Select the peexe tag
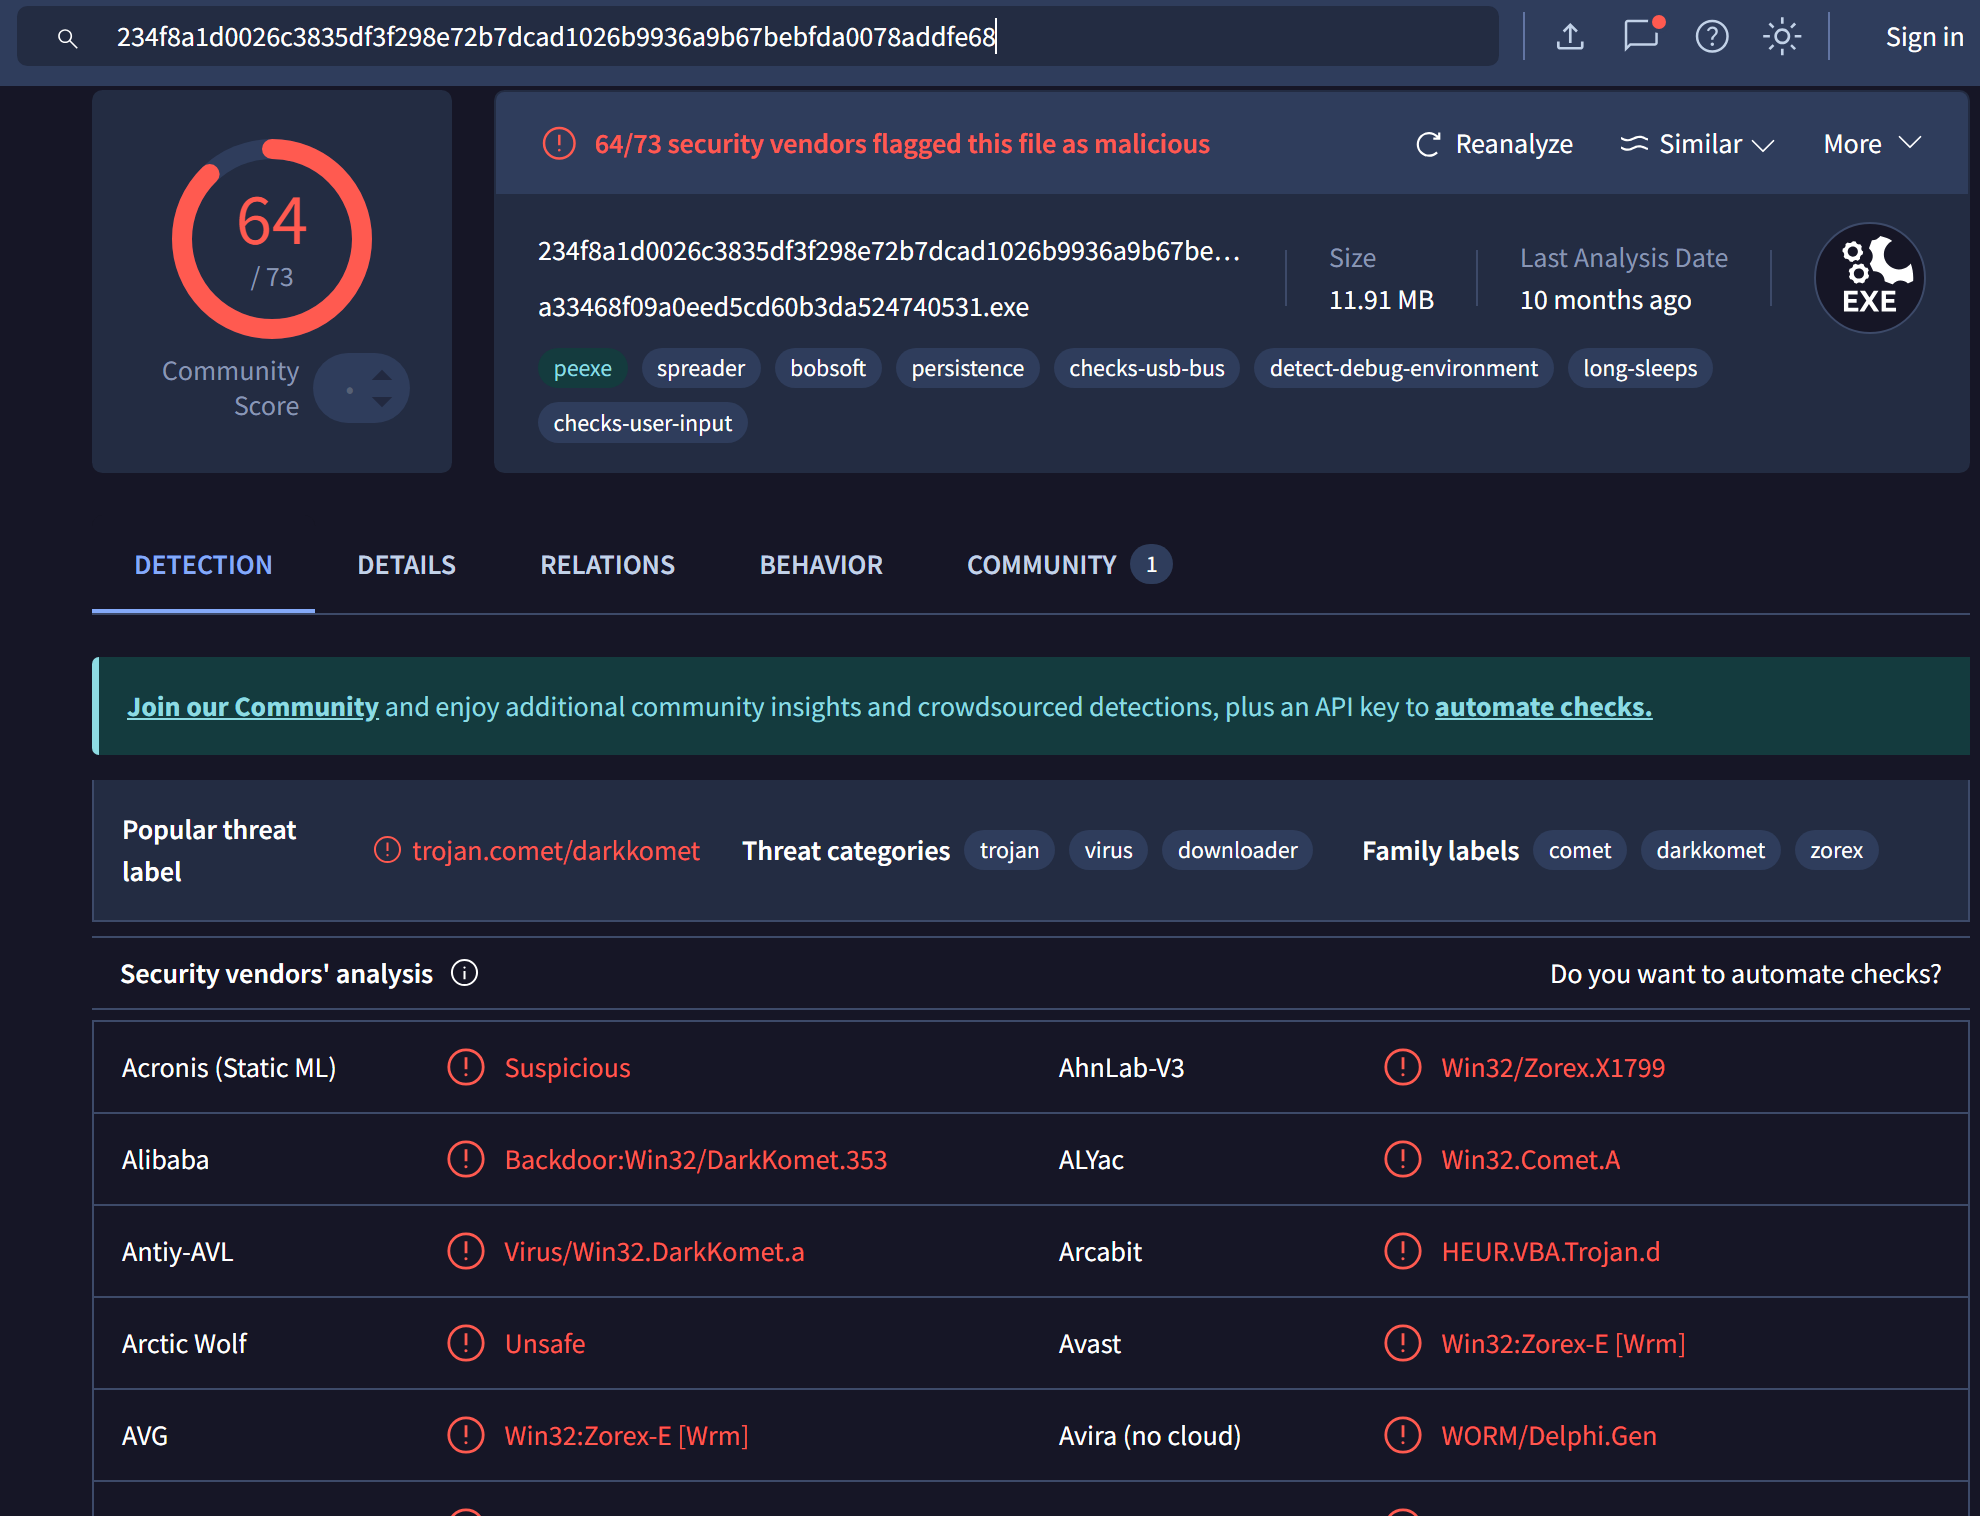Image resolution: width=1980 pixels, height=1516 pixels. pyautogui.click(x=583, y=368)
